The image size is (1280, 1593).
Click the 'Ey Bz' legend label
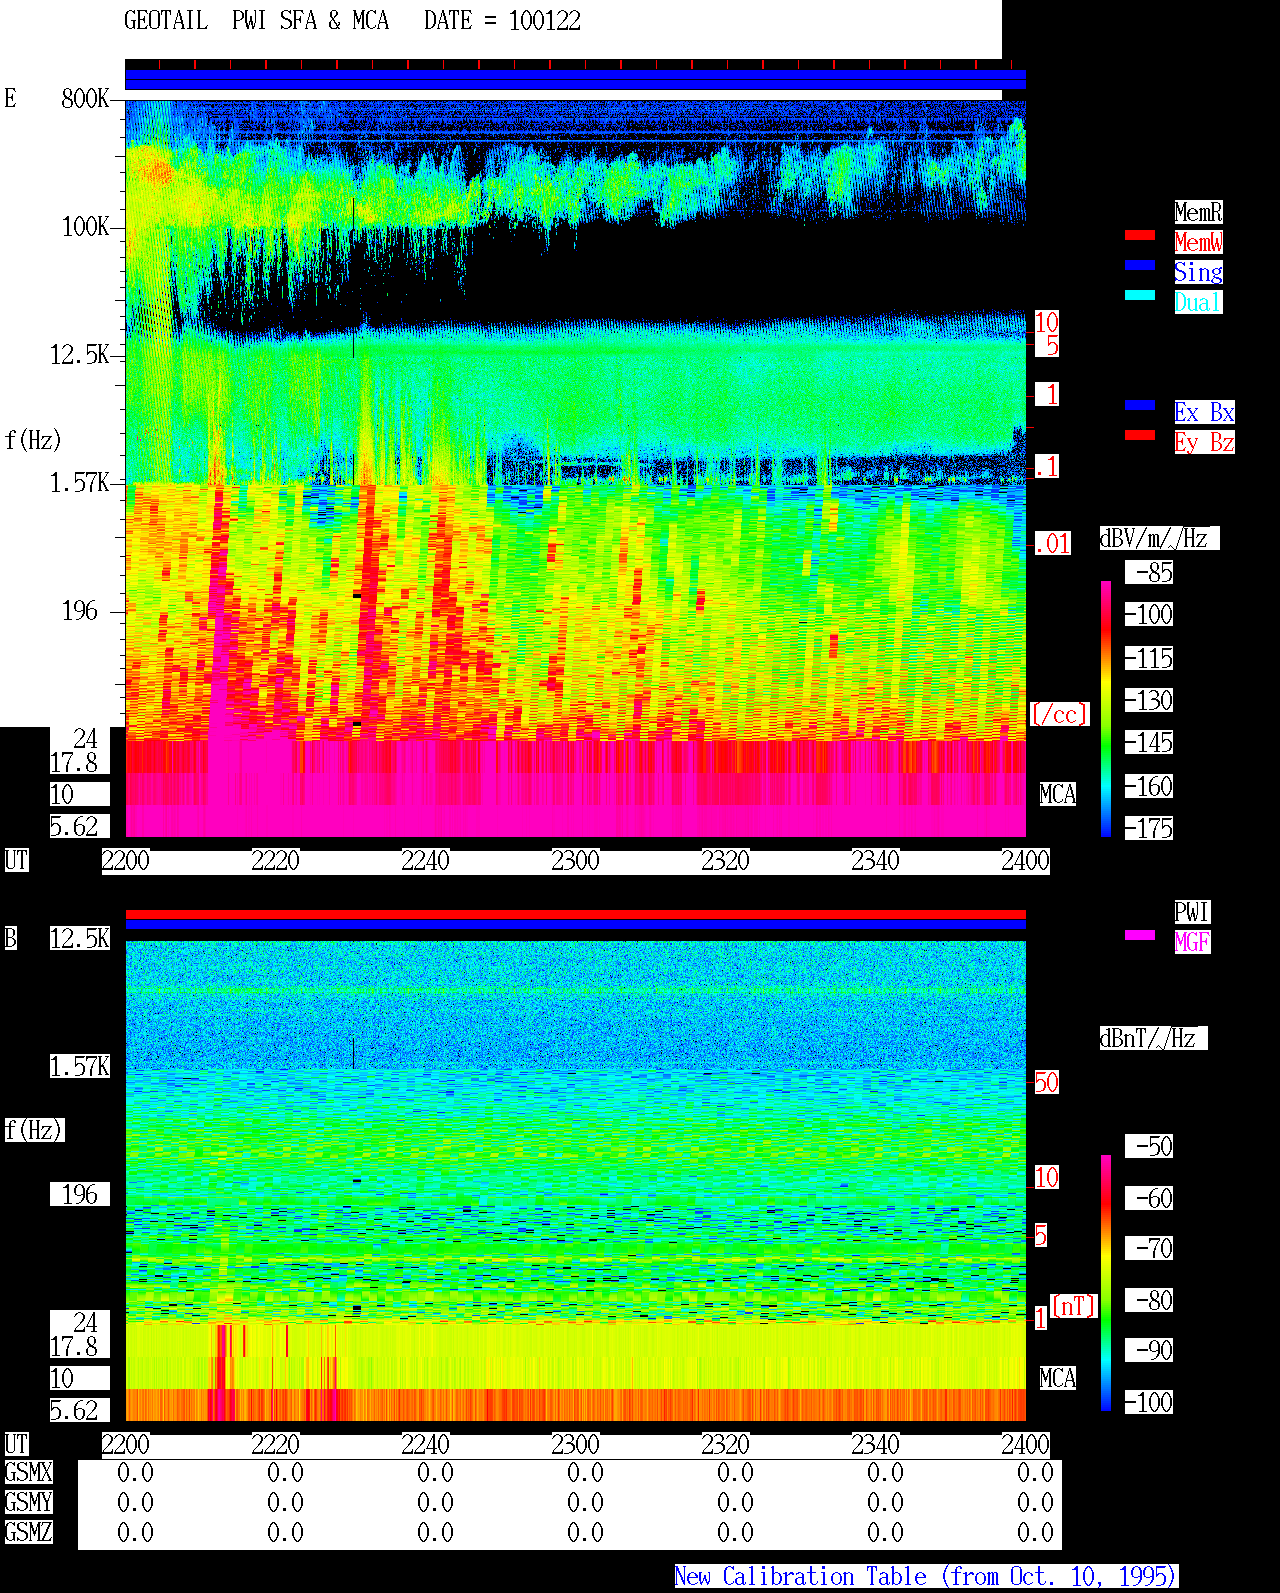click(x=1204, y=442)
